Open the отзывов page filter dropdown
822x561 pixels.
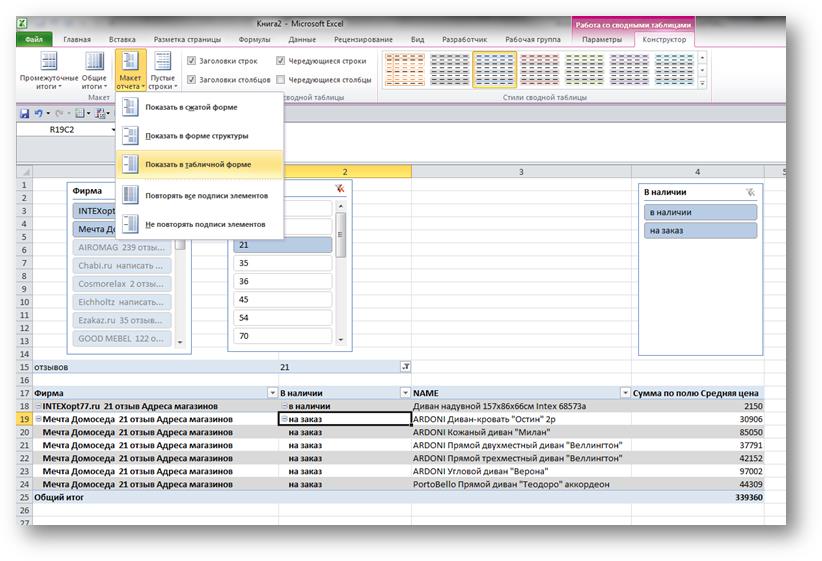[405, 367]
